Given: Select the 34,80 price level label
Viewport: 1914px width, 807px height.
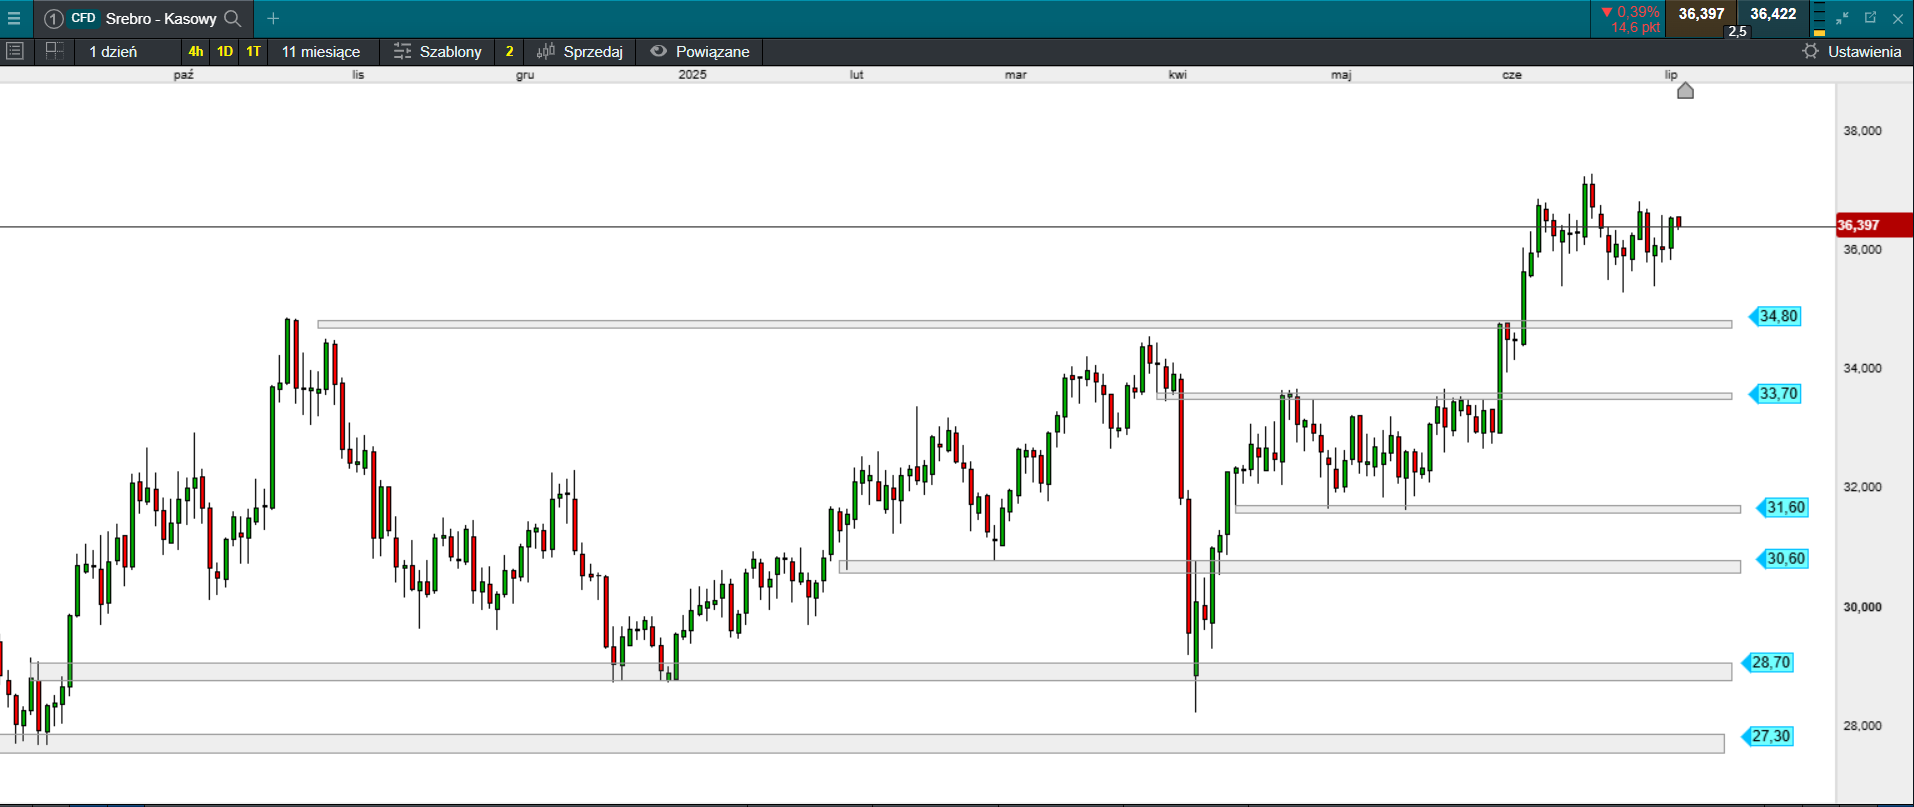Looking at the screenshot, I should click(x=1775, y=317).
